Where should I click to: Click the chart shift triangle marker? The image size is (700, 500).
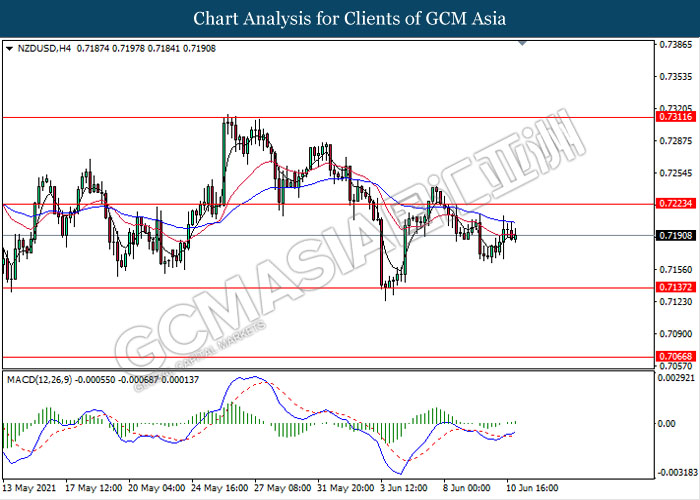(x=522, y=43)
